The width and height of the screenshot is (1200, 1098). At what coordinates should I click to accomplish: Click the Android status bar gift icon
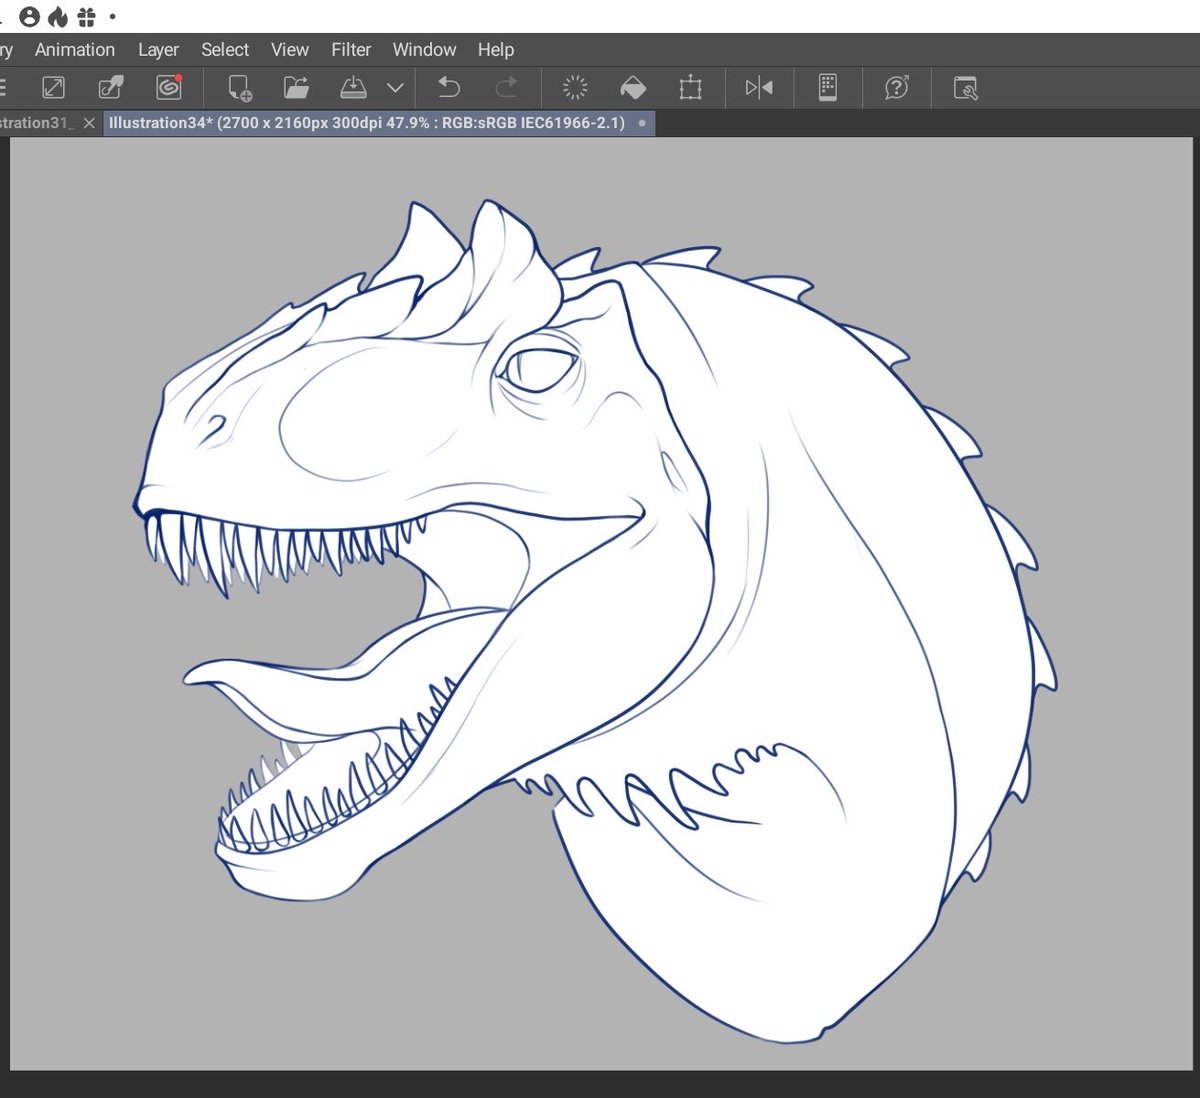point(87,16)
